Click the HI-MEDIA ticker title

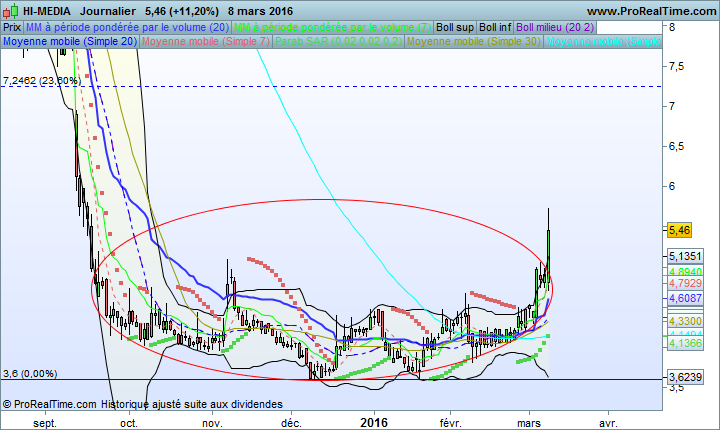pyautogui.click(x=46, y=11)
